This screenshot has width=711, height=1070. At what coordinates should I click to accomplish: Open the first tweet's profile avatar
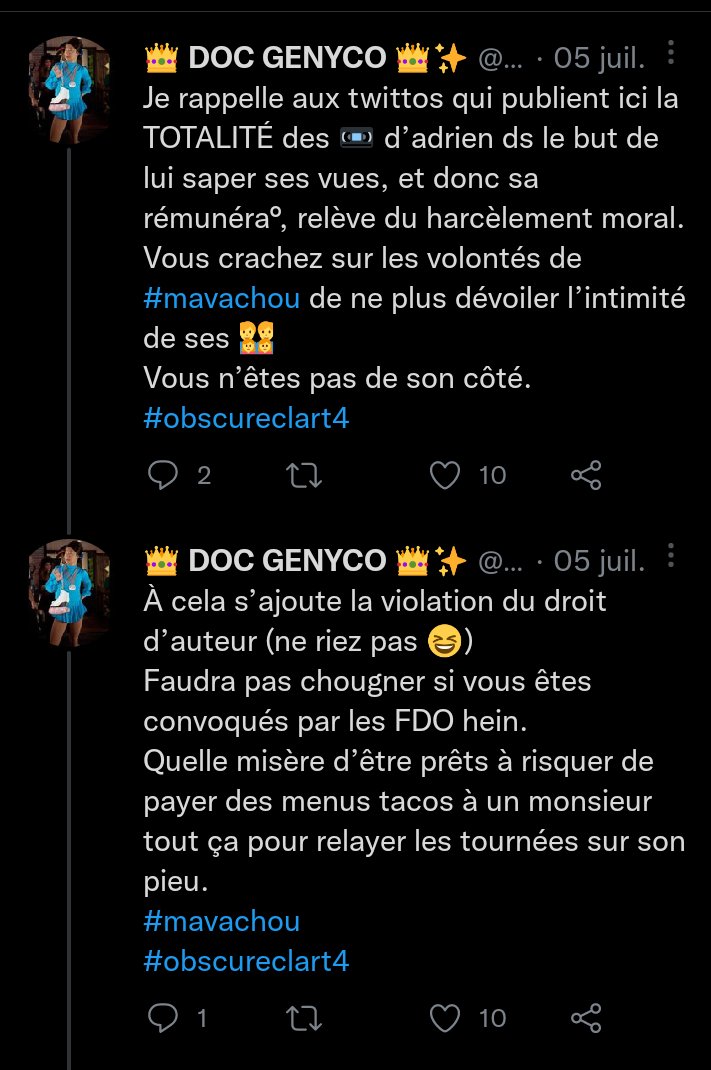(69, 91)
